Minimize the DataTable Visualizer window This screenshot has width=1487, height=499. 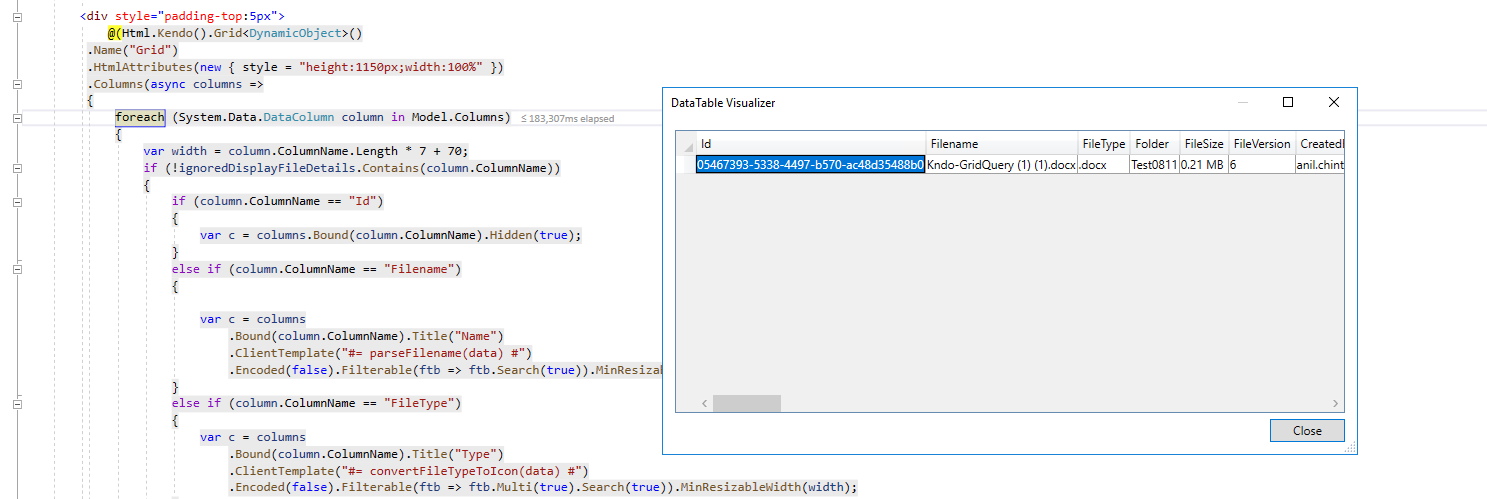tap(1243, 102)
